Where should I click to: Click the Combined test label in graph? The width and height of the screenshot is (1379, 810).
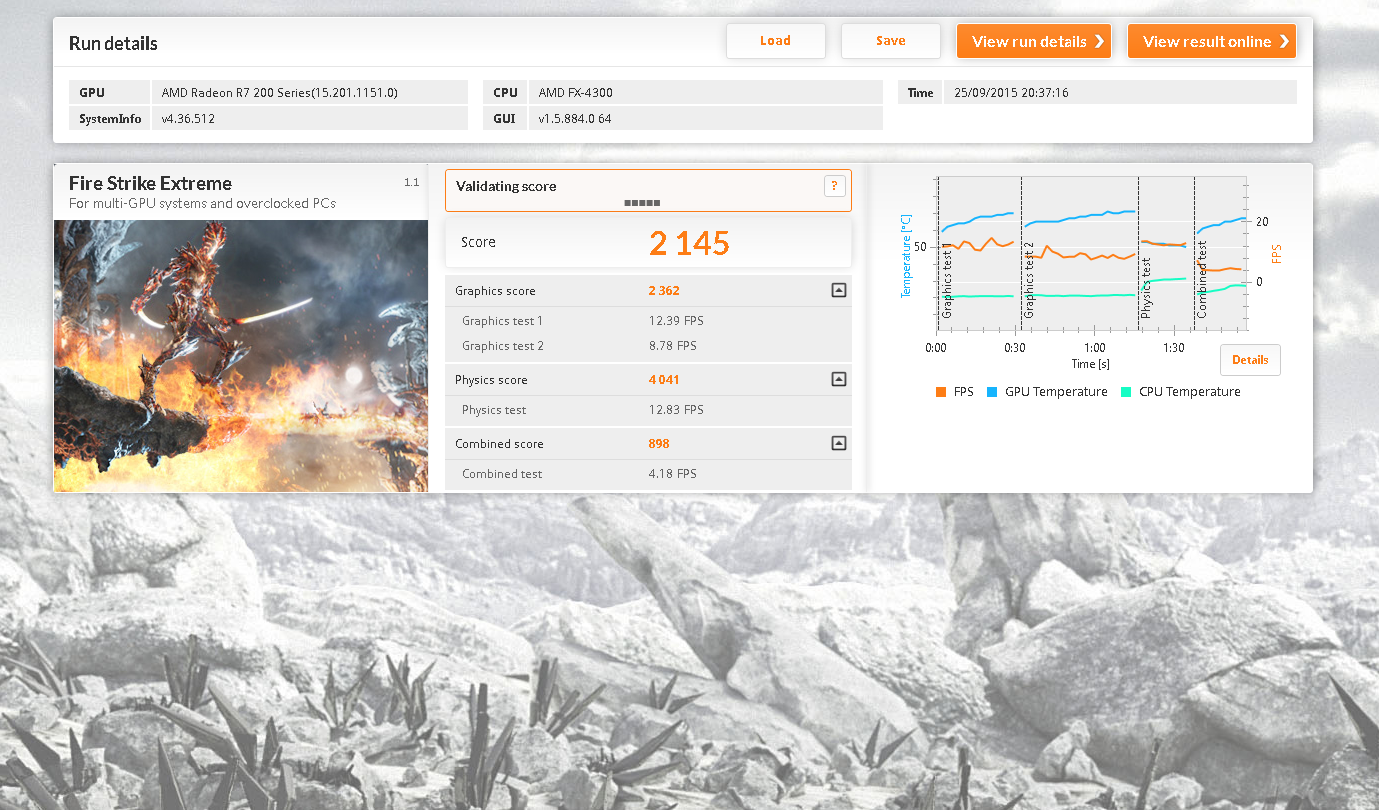pyautogui.click(x=1202, y=280)
